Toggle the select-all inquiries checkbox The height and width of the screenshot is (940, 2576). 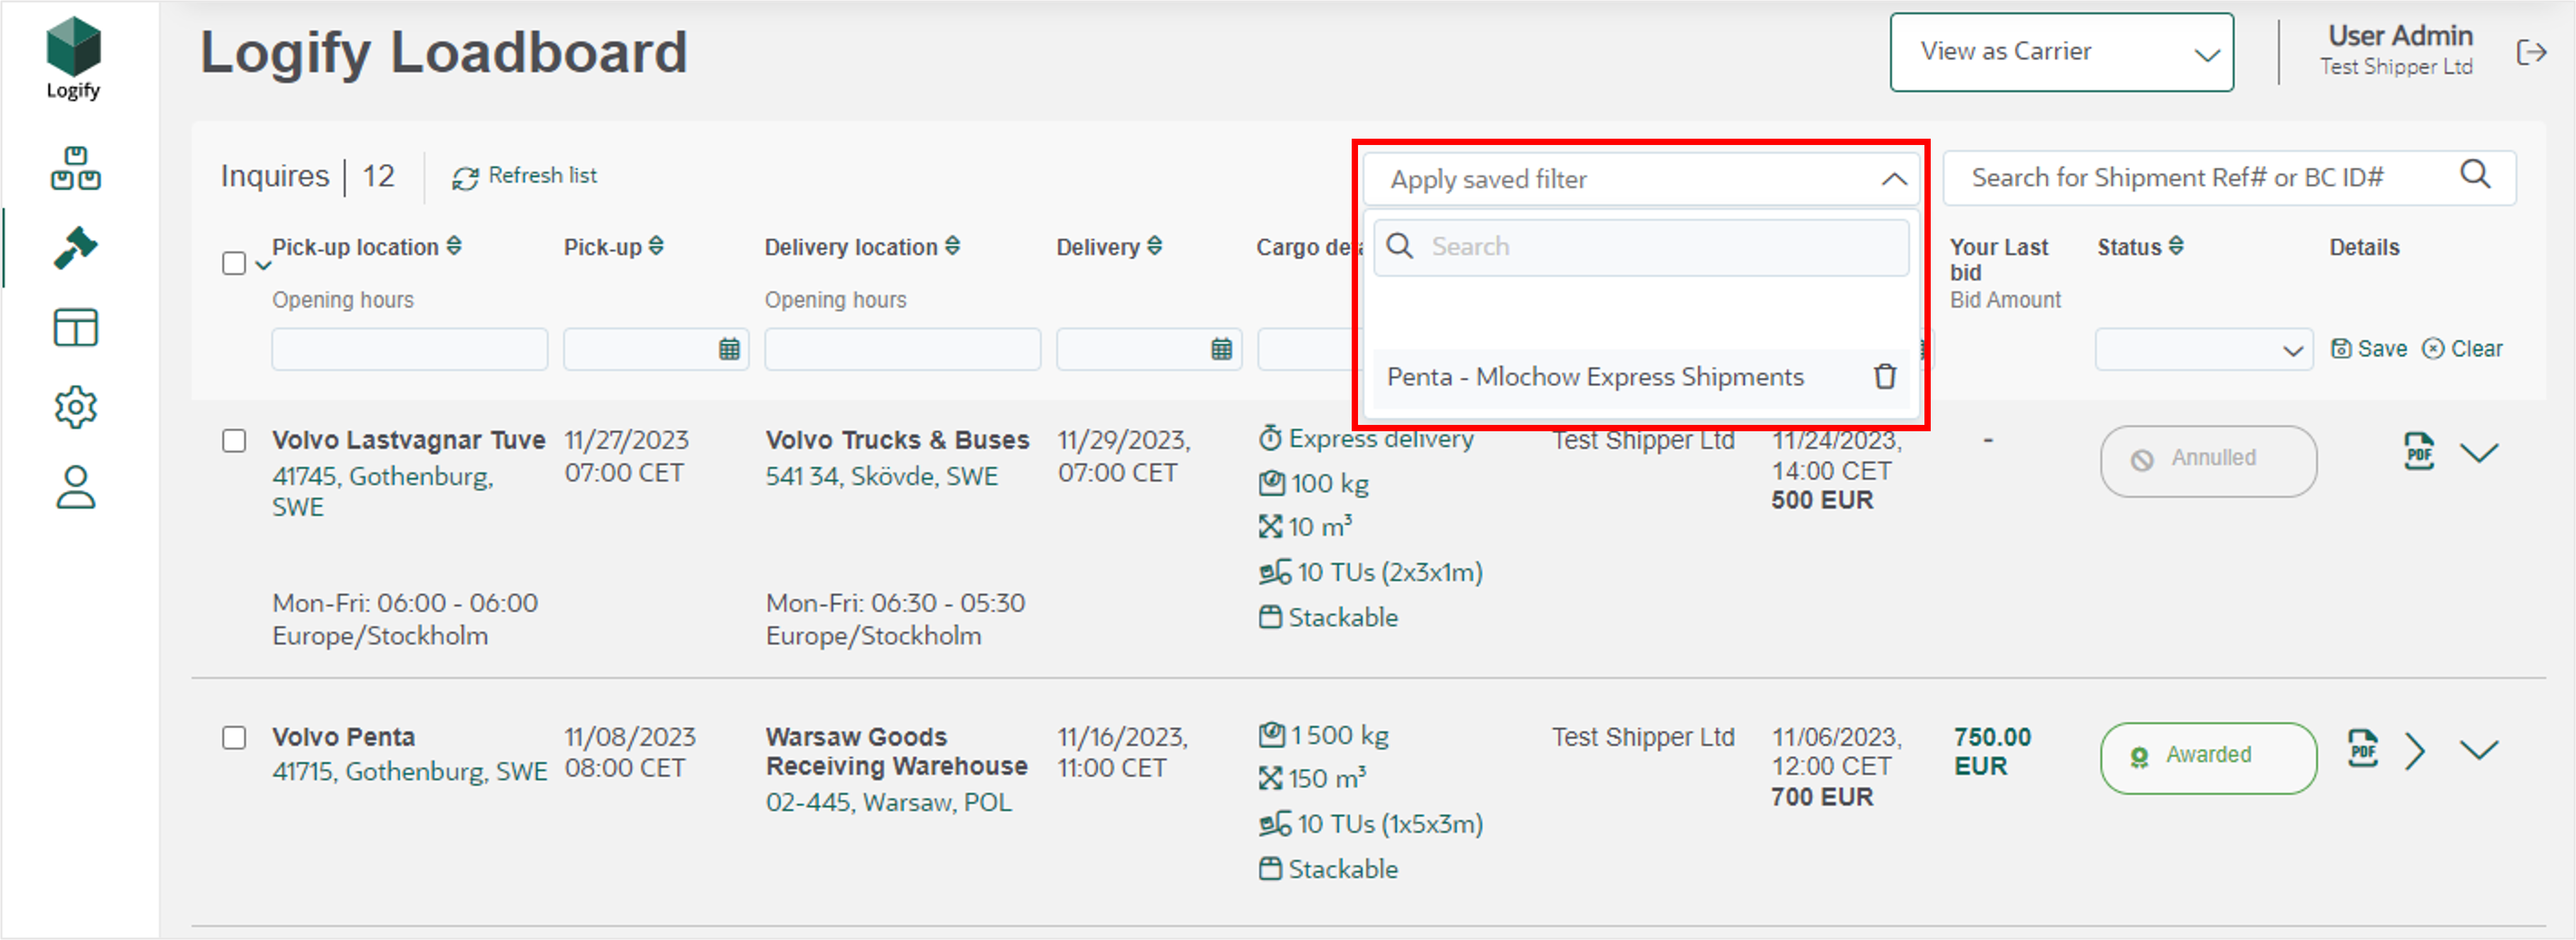(x=234, y=264)
